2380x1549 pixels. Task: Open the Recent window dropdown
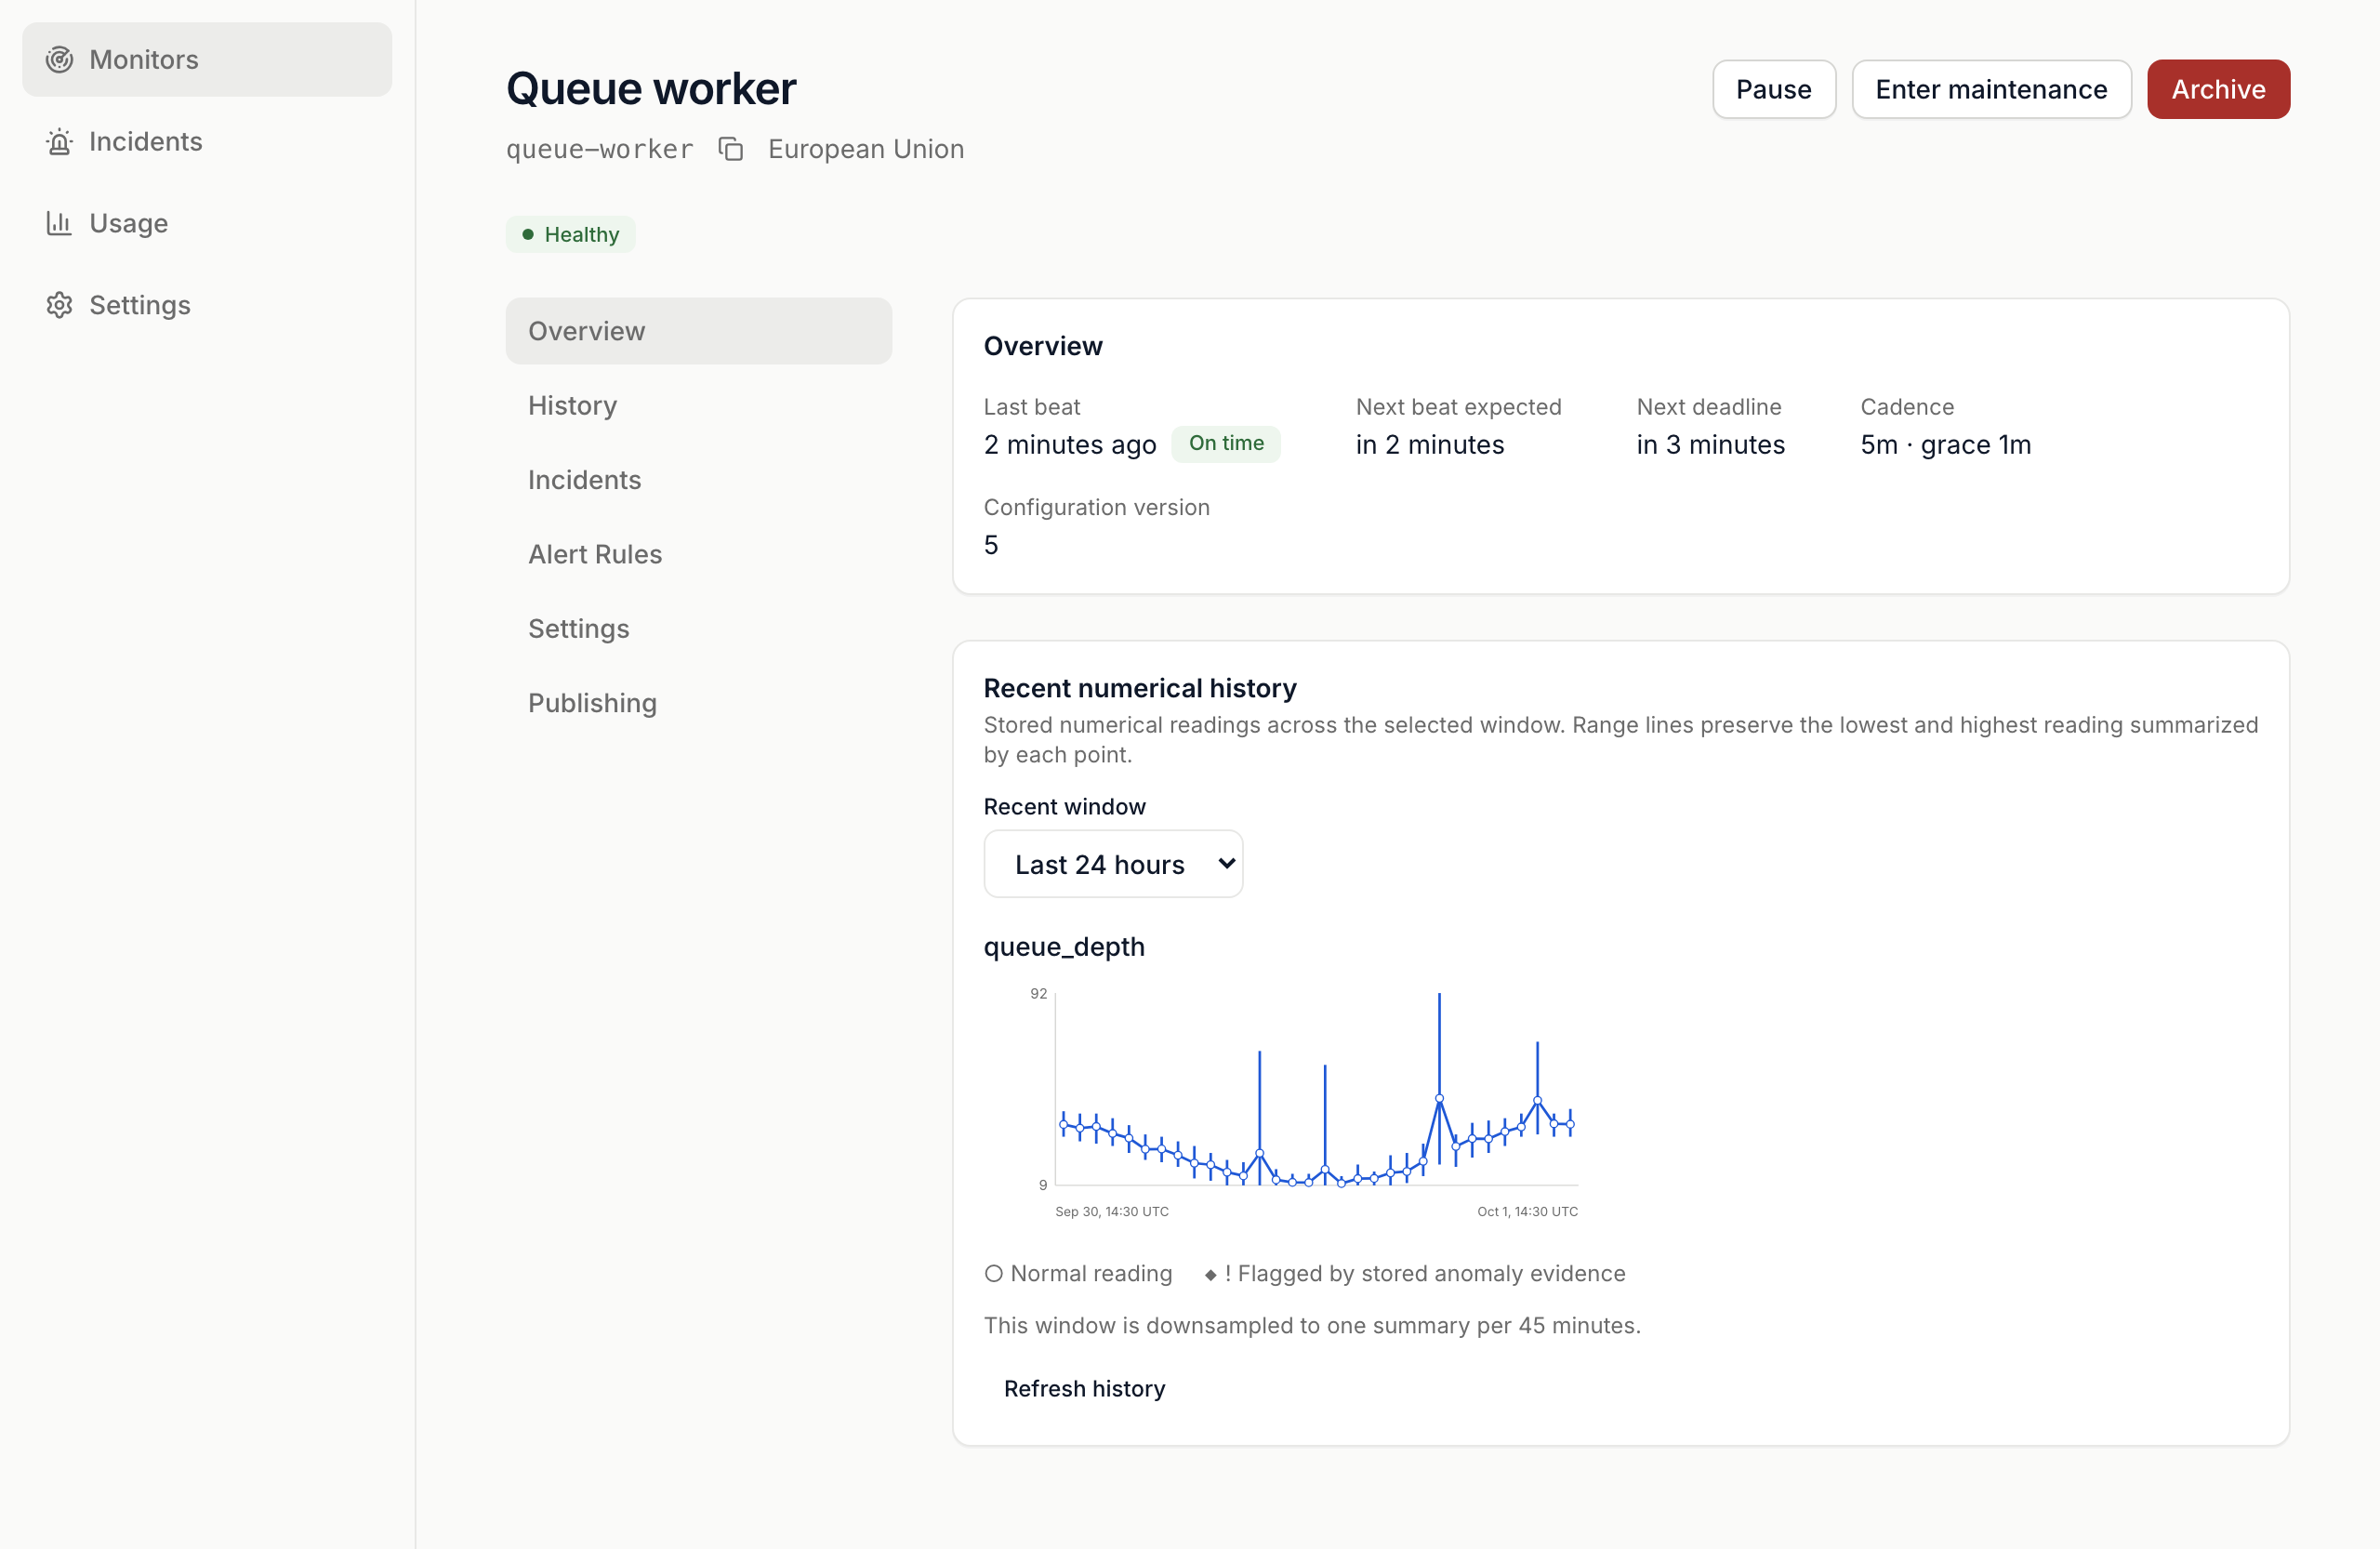1113,864
